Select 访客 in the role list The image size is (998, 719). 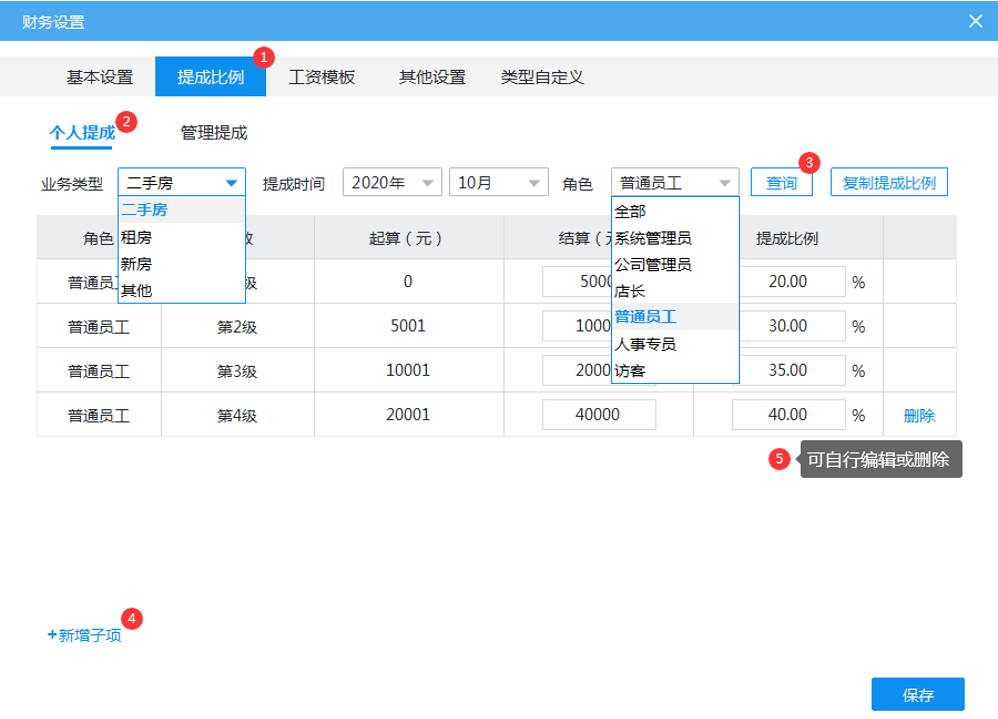675,370
